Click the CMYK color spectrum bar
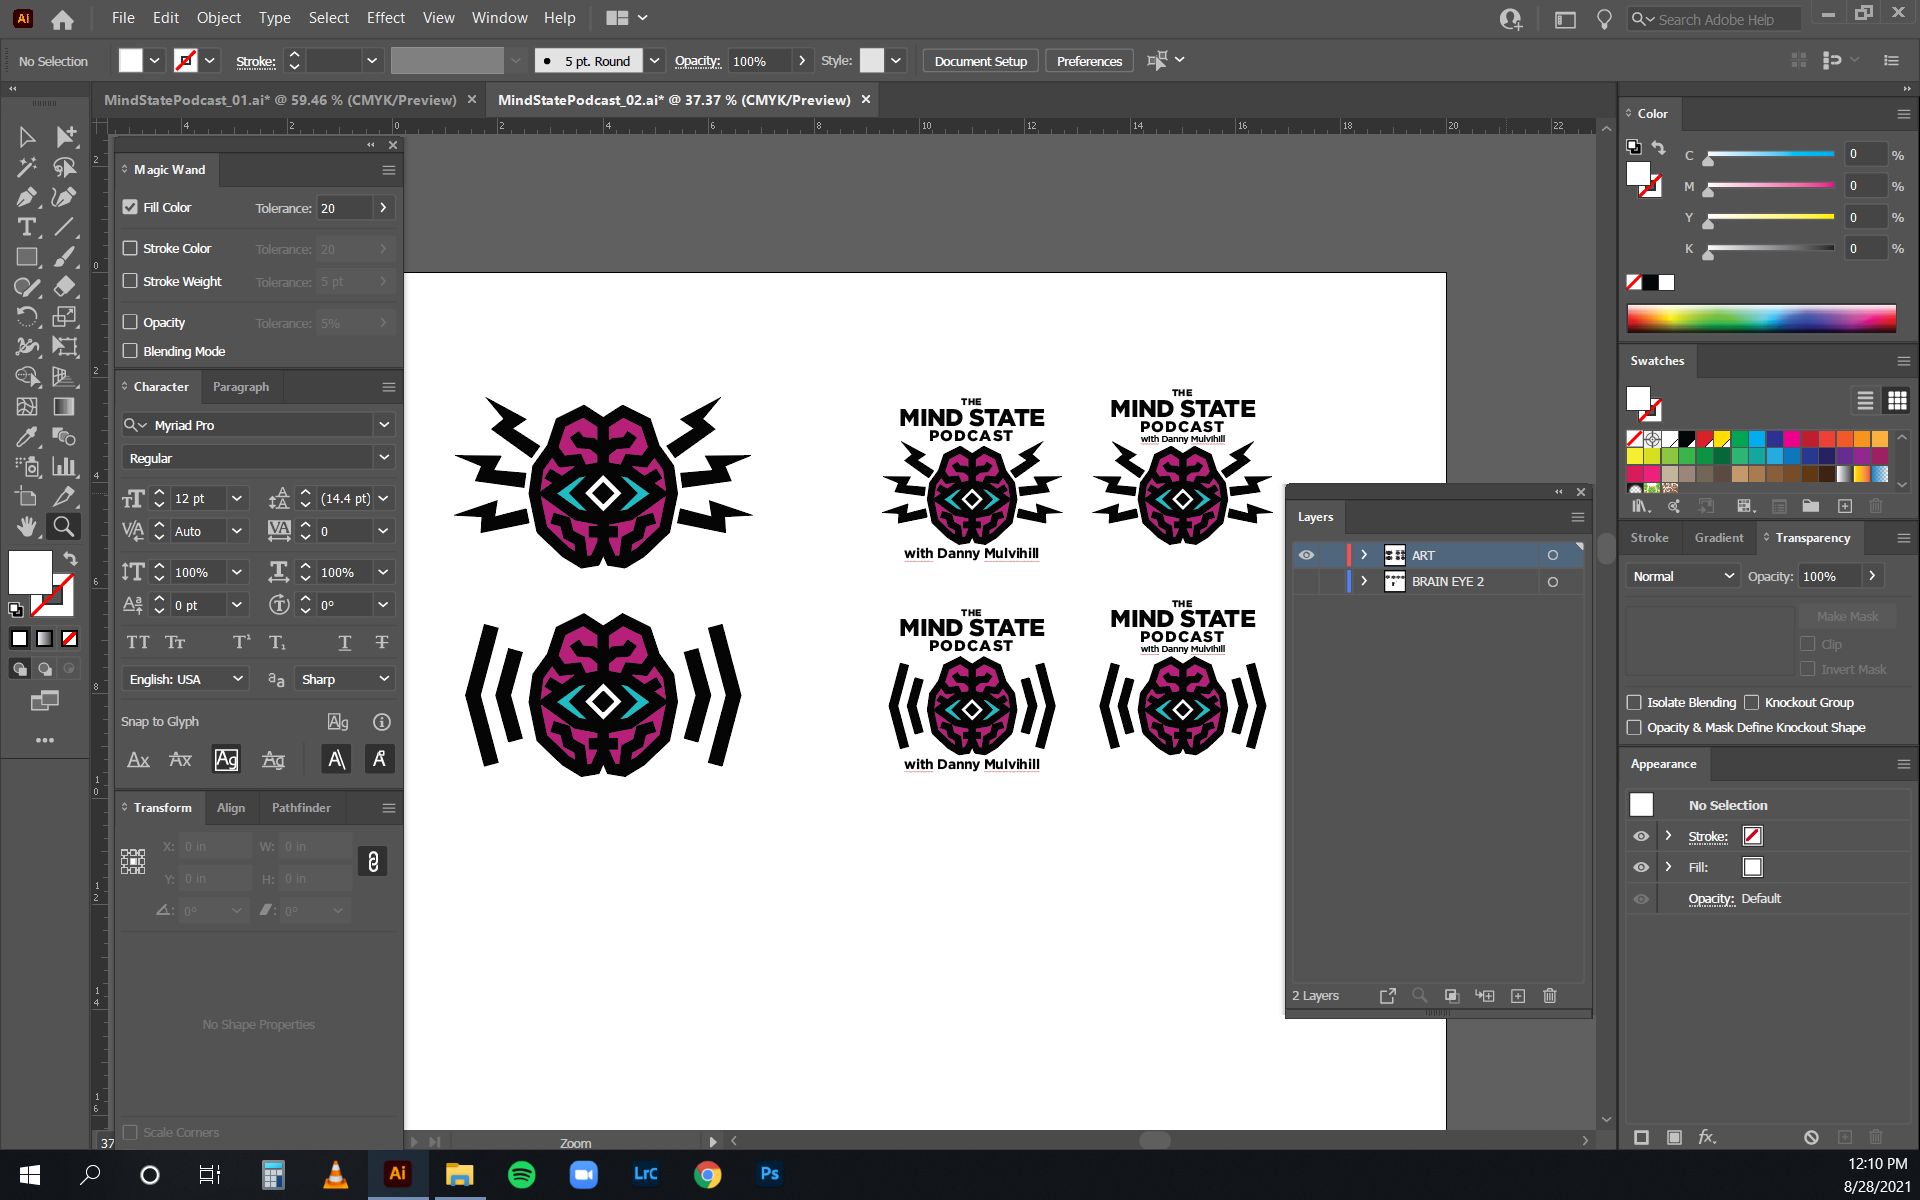The height and width of the screenshot is (1200, 1920). click(1760, 318)
